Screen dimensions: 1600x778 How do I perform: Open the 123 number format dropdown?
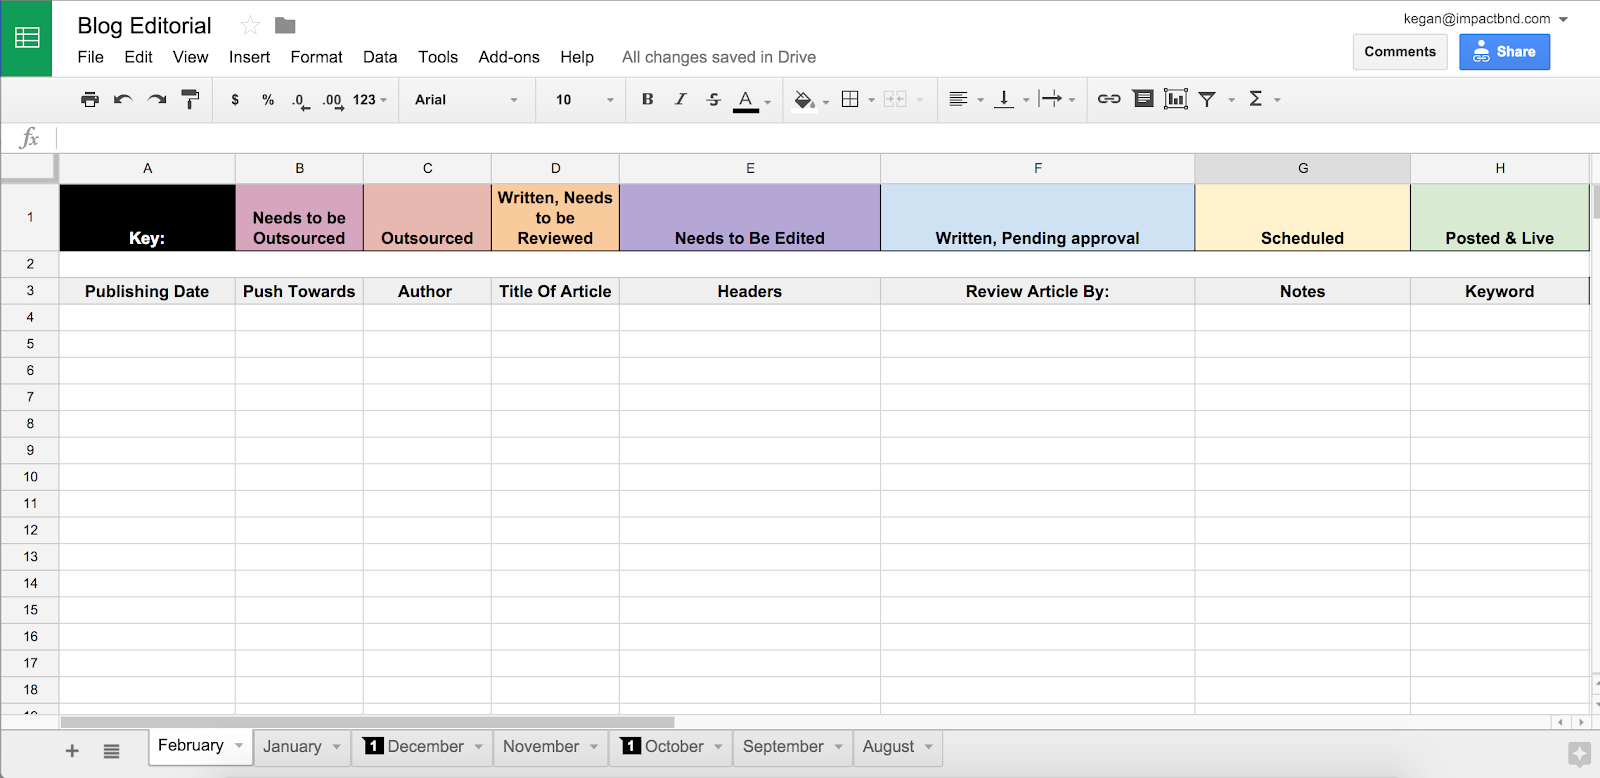point(369,100)
